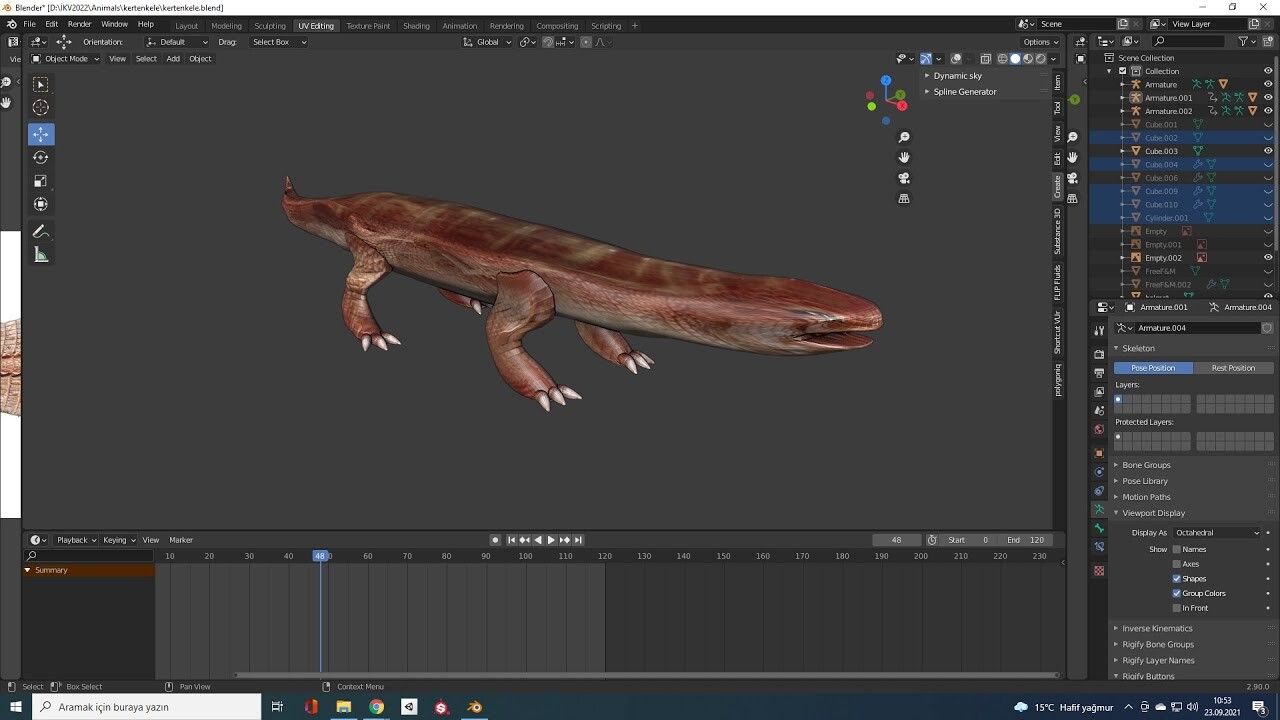Click the viewport zoom magnifier icon
Image resolution: width=1280 pixels, height=720 pixels.
click(904, 137)
